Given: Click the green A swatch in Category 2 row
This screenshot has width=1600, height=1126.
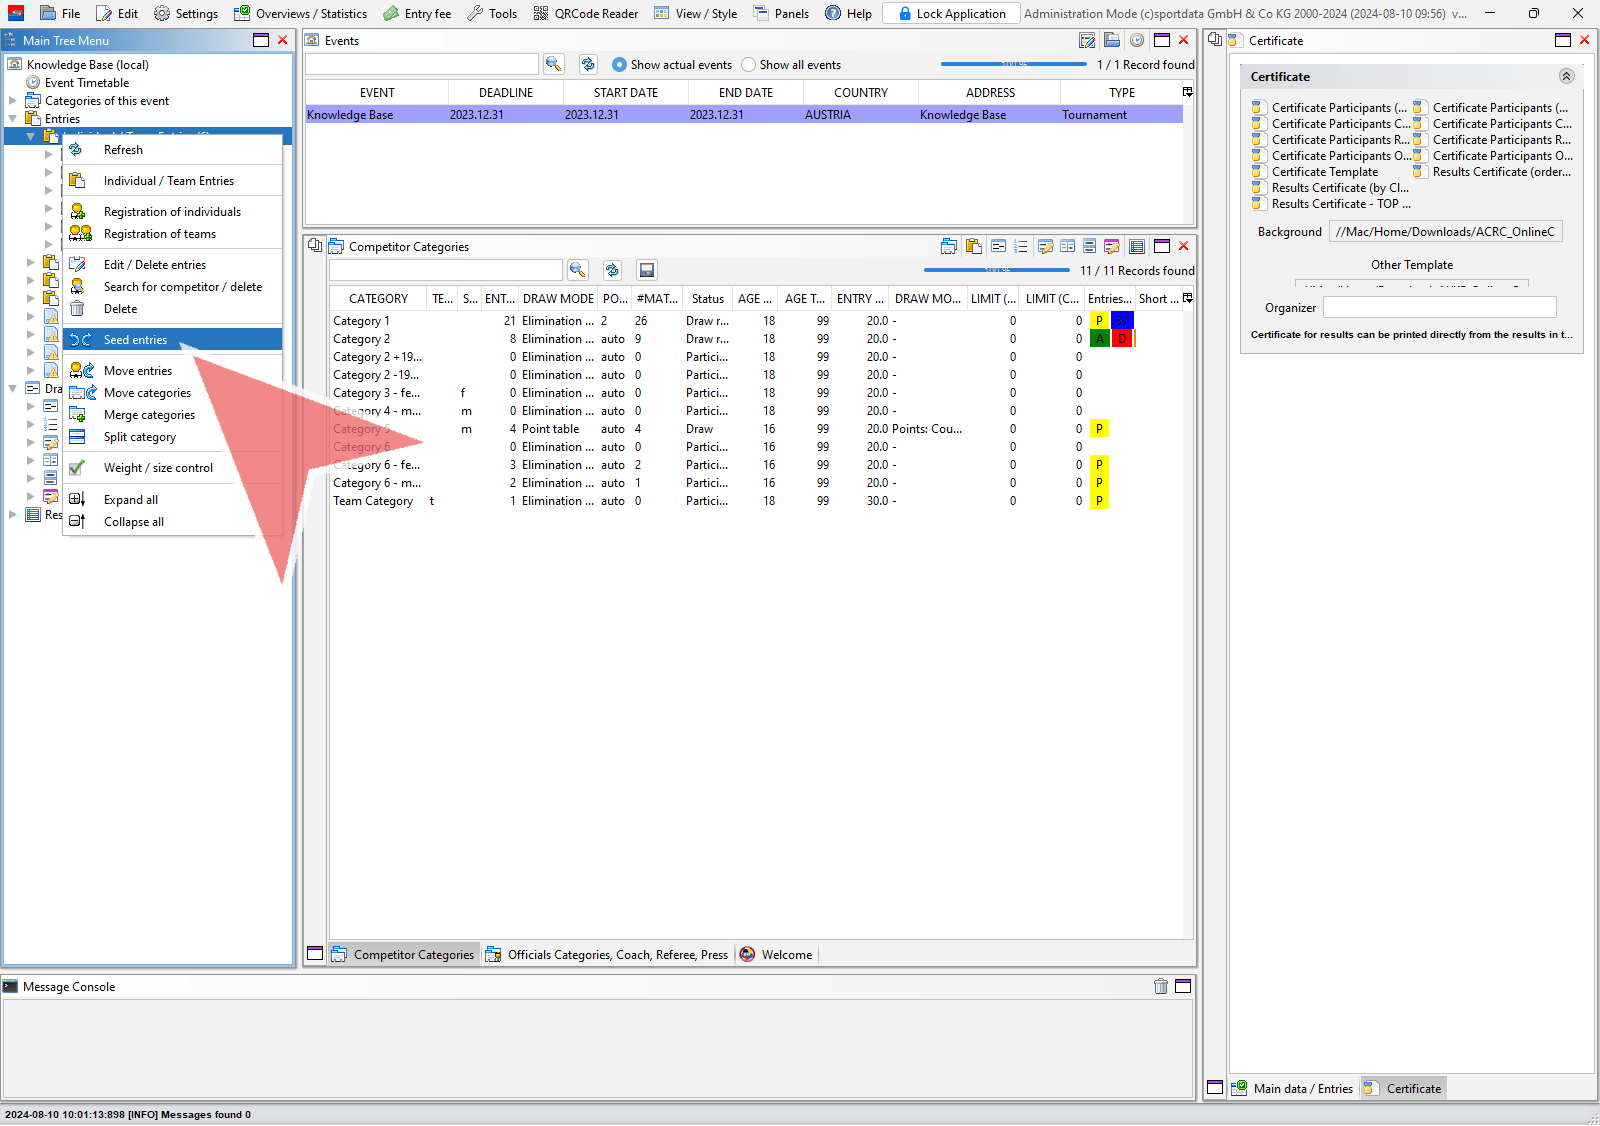Looking at the screenshot, I should tap(1099, 339).
